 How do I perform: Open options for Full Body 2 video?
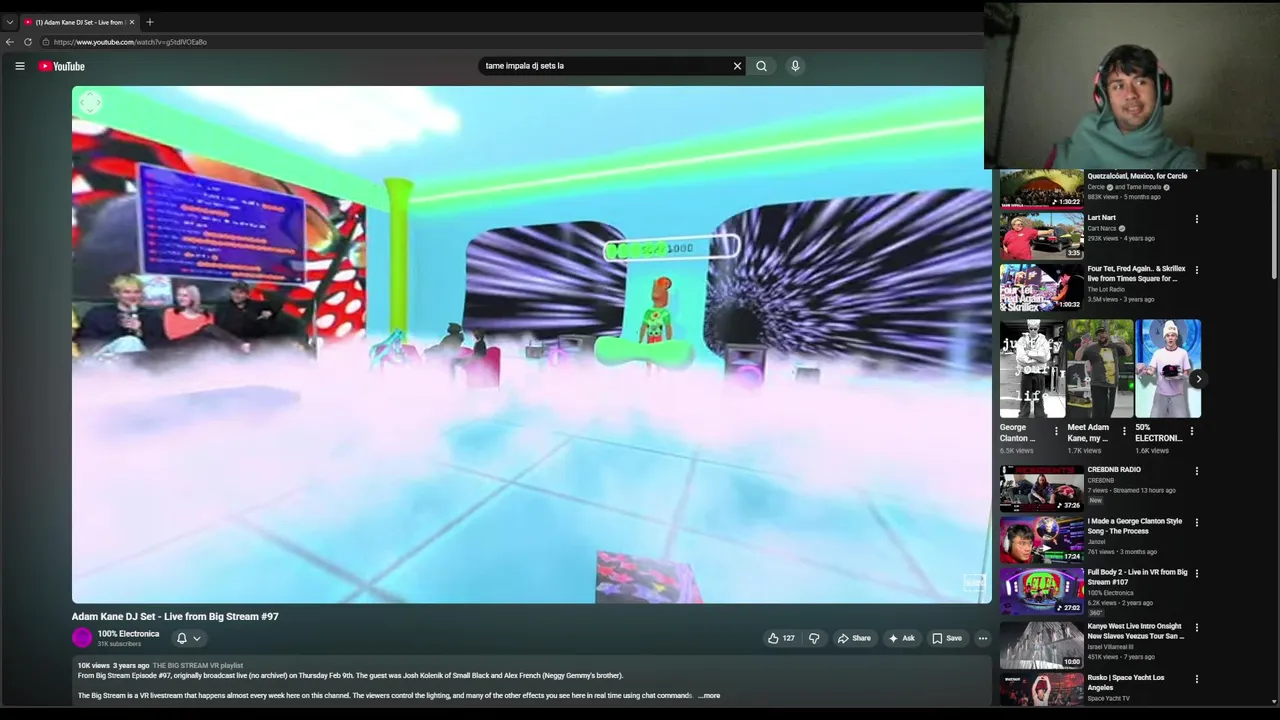pyautogui.click(x=1197, y=573)
